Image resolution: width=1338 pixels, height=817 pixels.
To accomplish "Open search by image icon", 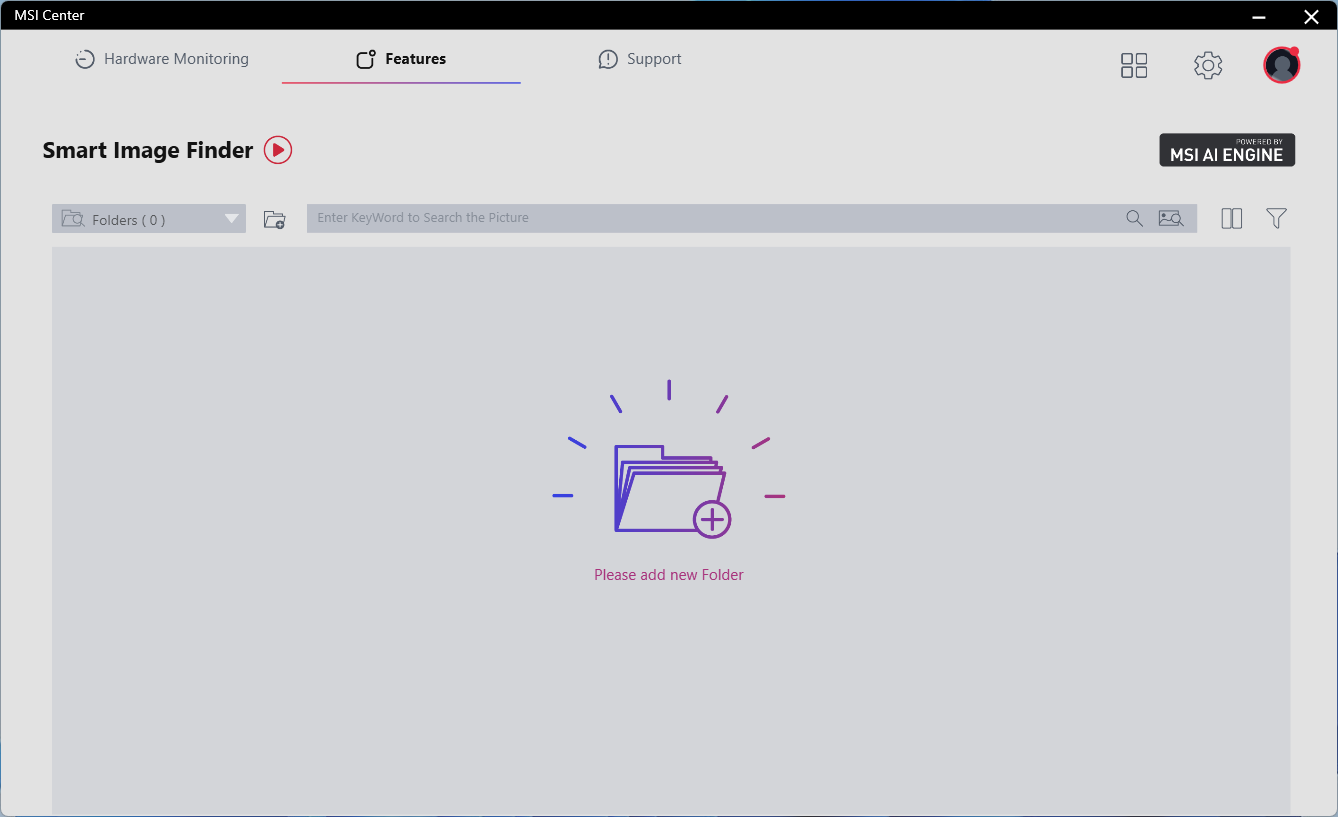I will tap(1171, 218).
